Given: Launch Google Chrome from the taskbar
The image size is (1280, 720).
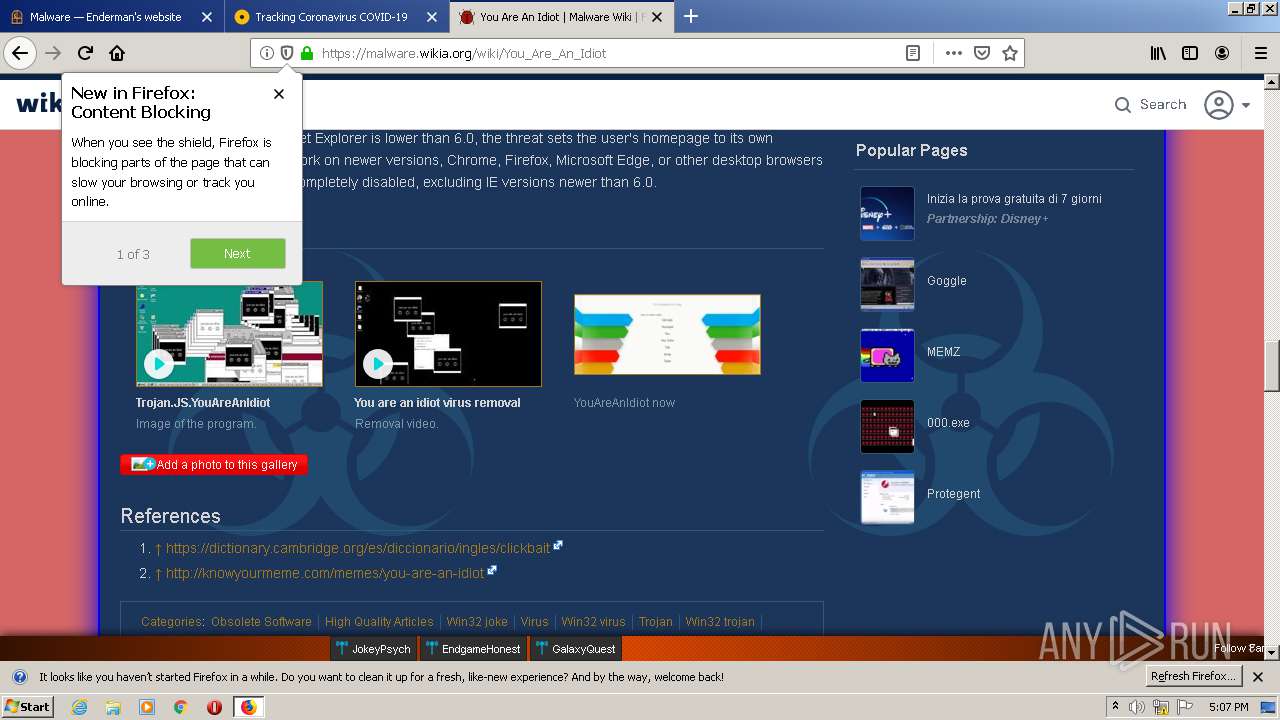Looking at the screenshot, I should click(180, 707).
